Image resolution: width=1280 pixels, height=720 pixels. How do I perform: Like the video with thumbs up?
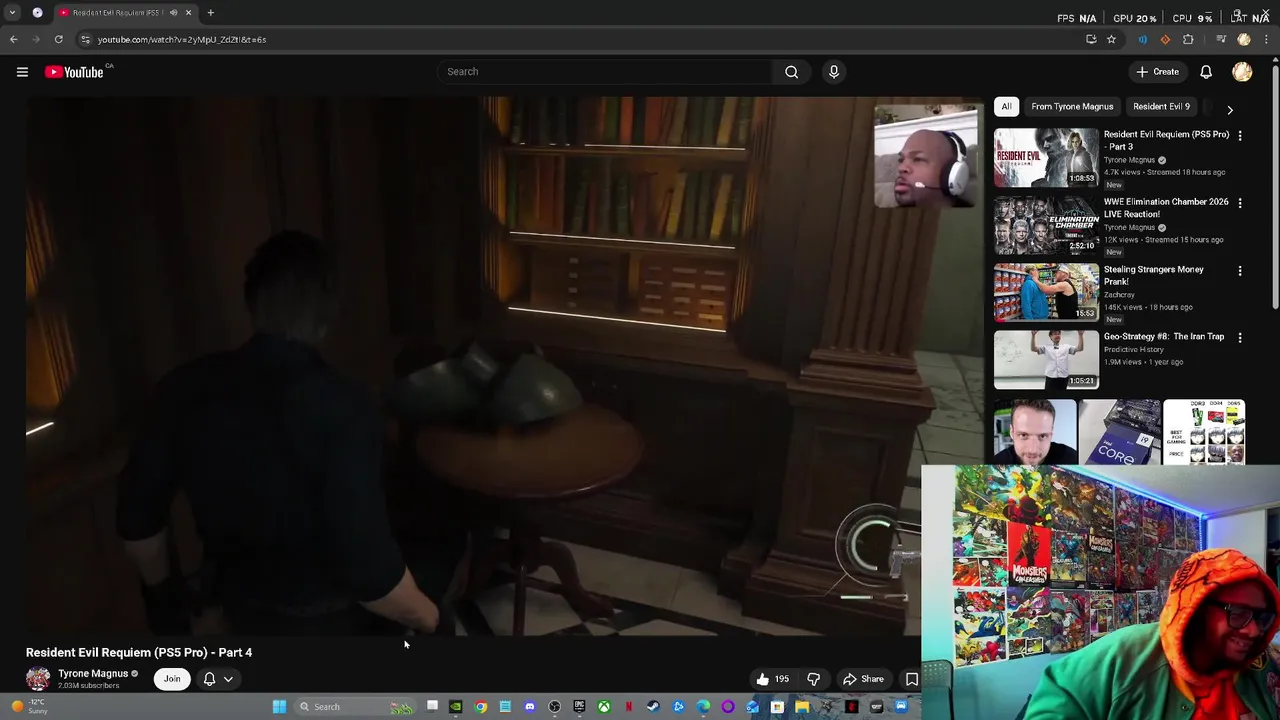pyautogui.click(x=773, y=679)
